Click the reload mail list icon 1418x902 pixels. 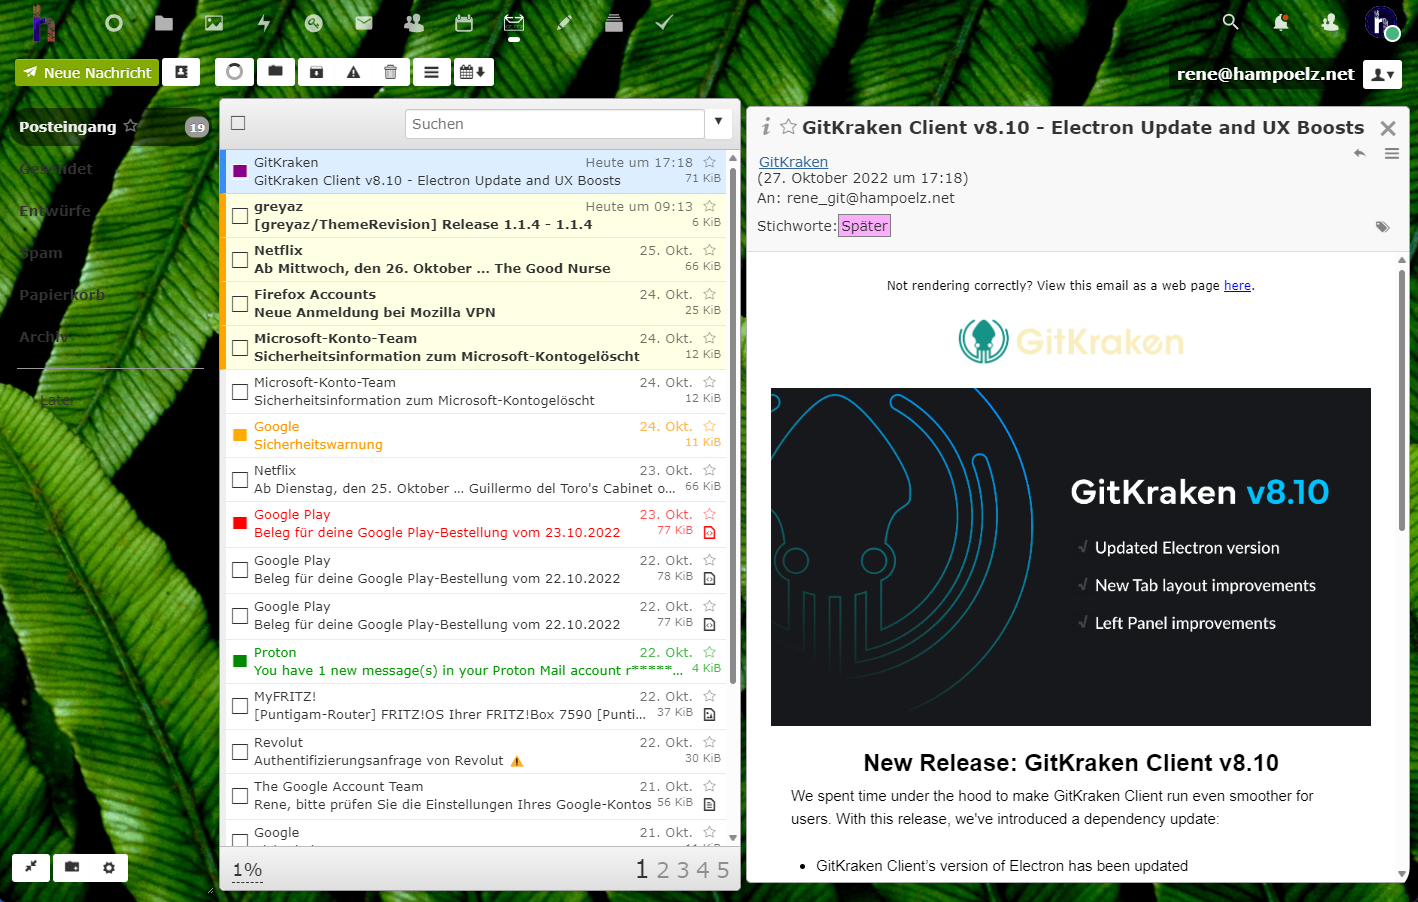tap(234, 72)
